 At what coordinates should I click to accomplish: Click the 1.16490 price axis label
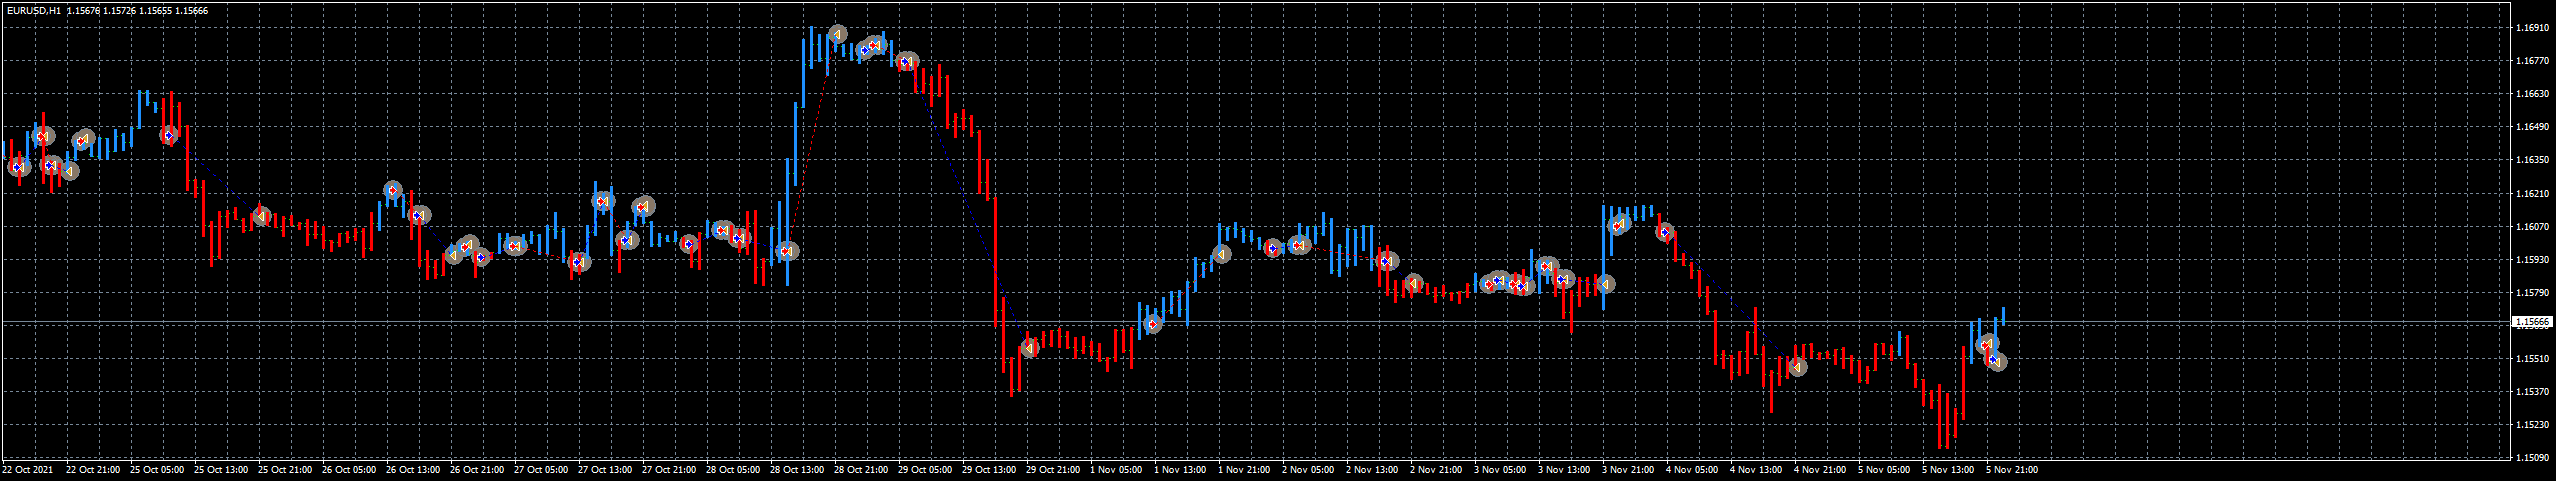click(2530, 127)
